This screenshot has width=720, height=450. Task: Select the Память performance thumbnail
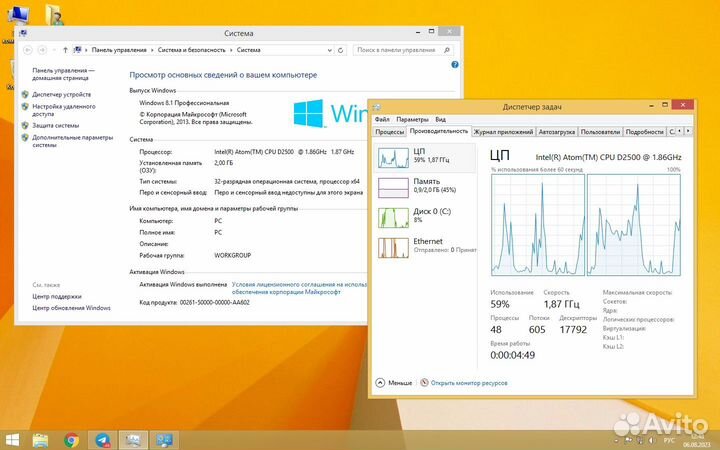(393, 188)
